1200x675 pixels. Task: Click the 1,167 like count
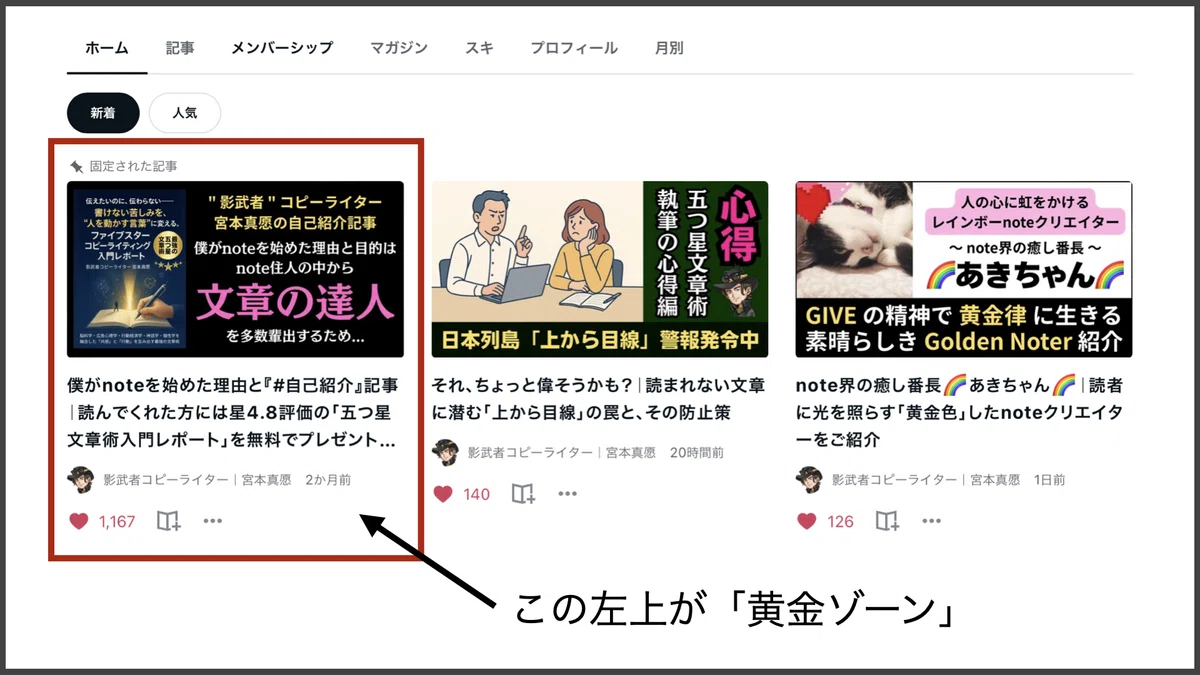coord(117,521)
